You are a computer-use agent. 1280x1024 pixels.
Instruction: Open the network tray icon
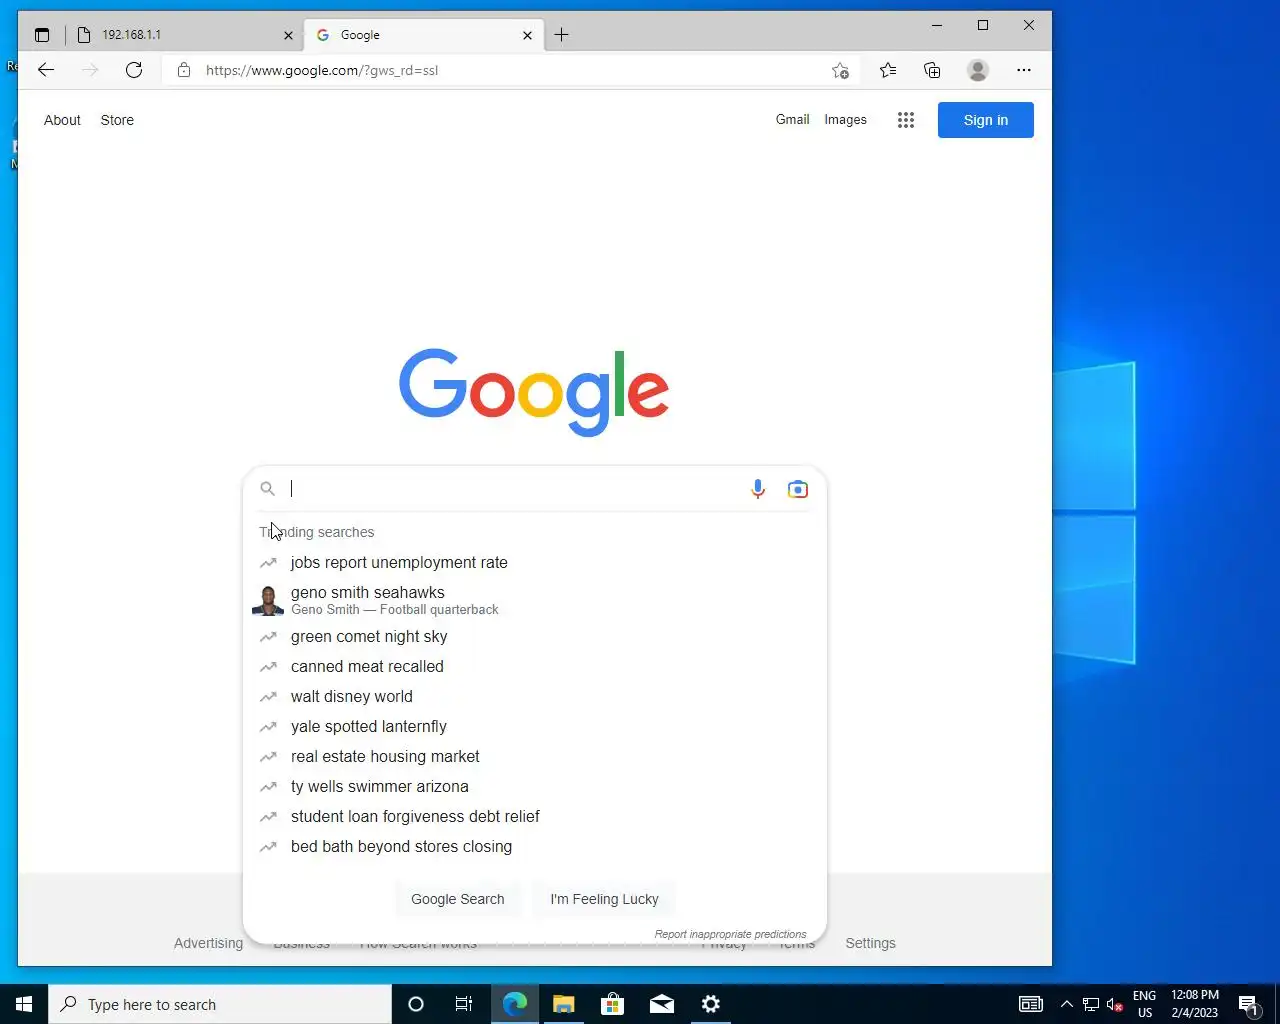(1091, 1004)
